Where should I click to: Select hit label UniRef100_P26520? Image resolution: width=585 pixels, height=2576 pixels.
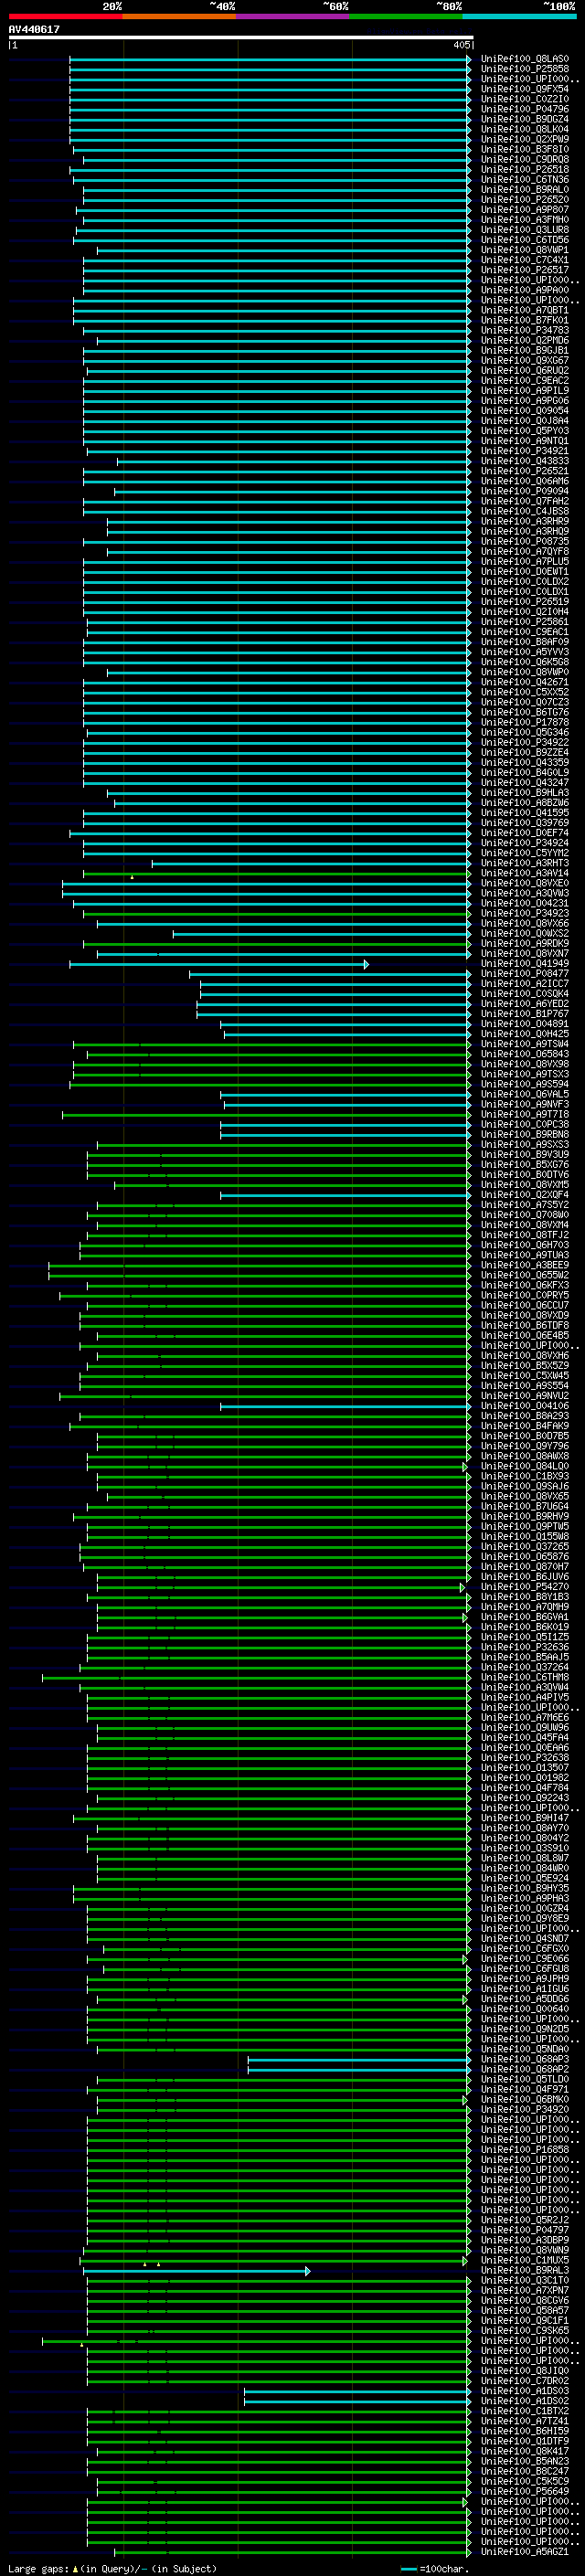pyautogui.click(x=525, y=199)
